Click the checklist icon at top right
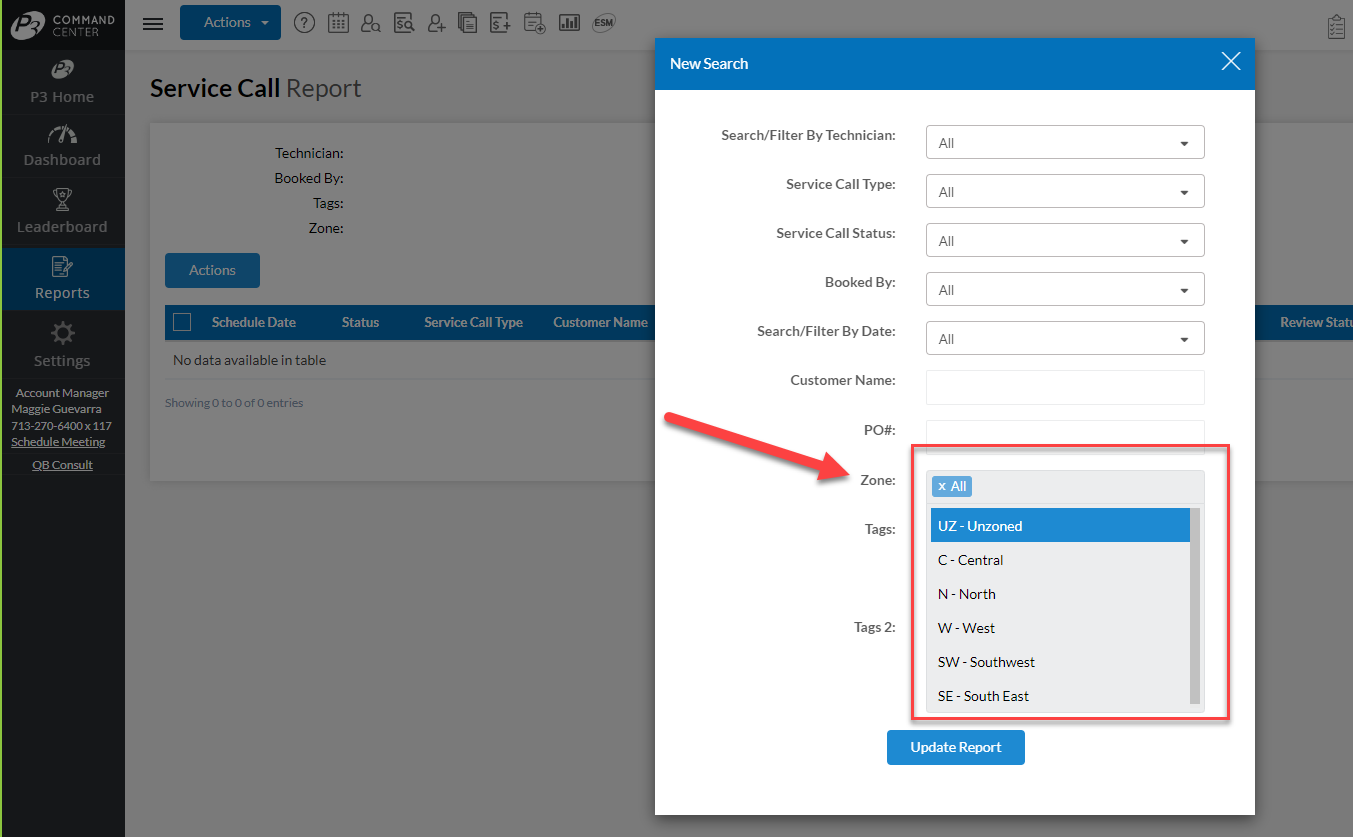This screenshot has height=837, width=1353. 1336,27
